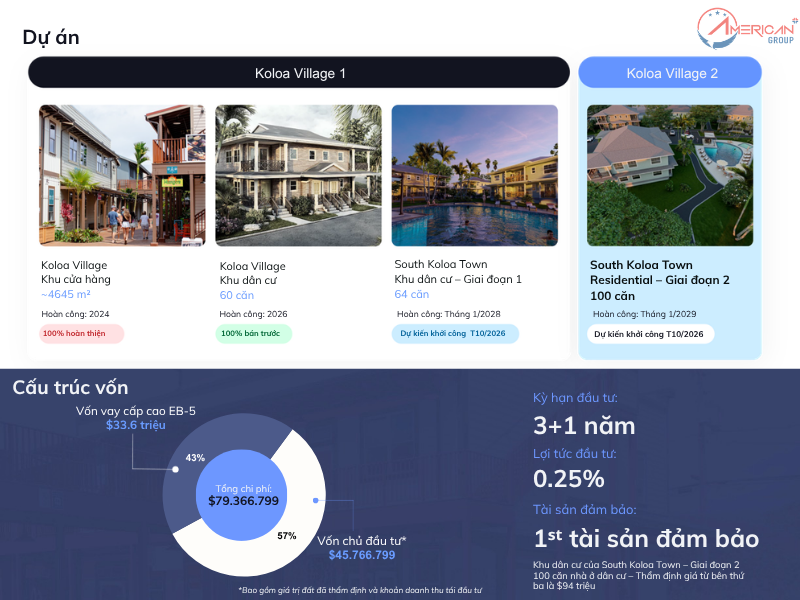The height and width of the screenshot is (600, 800).
Task: Open the South Koloa Town pool photo
Action: (474, 176)
